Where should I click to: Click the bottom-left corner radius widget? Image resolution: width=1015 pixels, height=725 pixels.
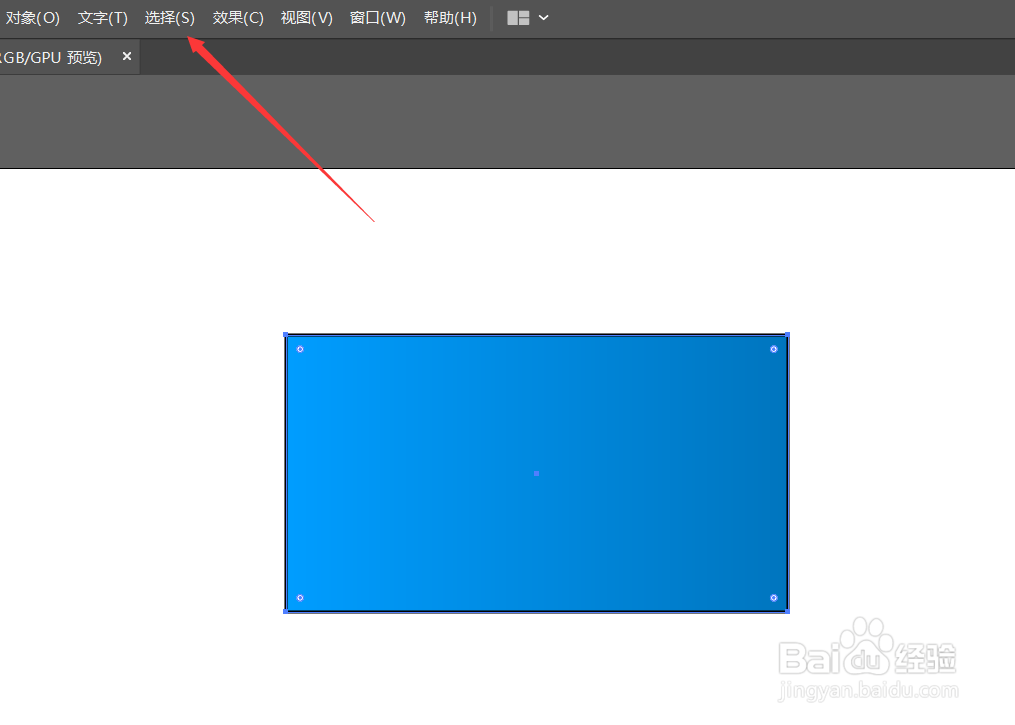coord(300,597)
